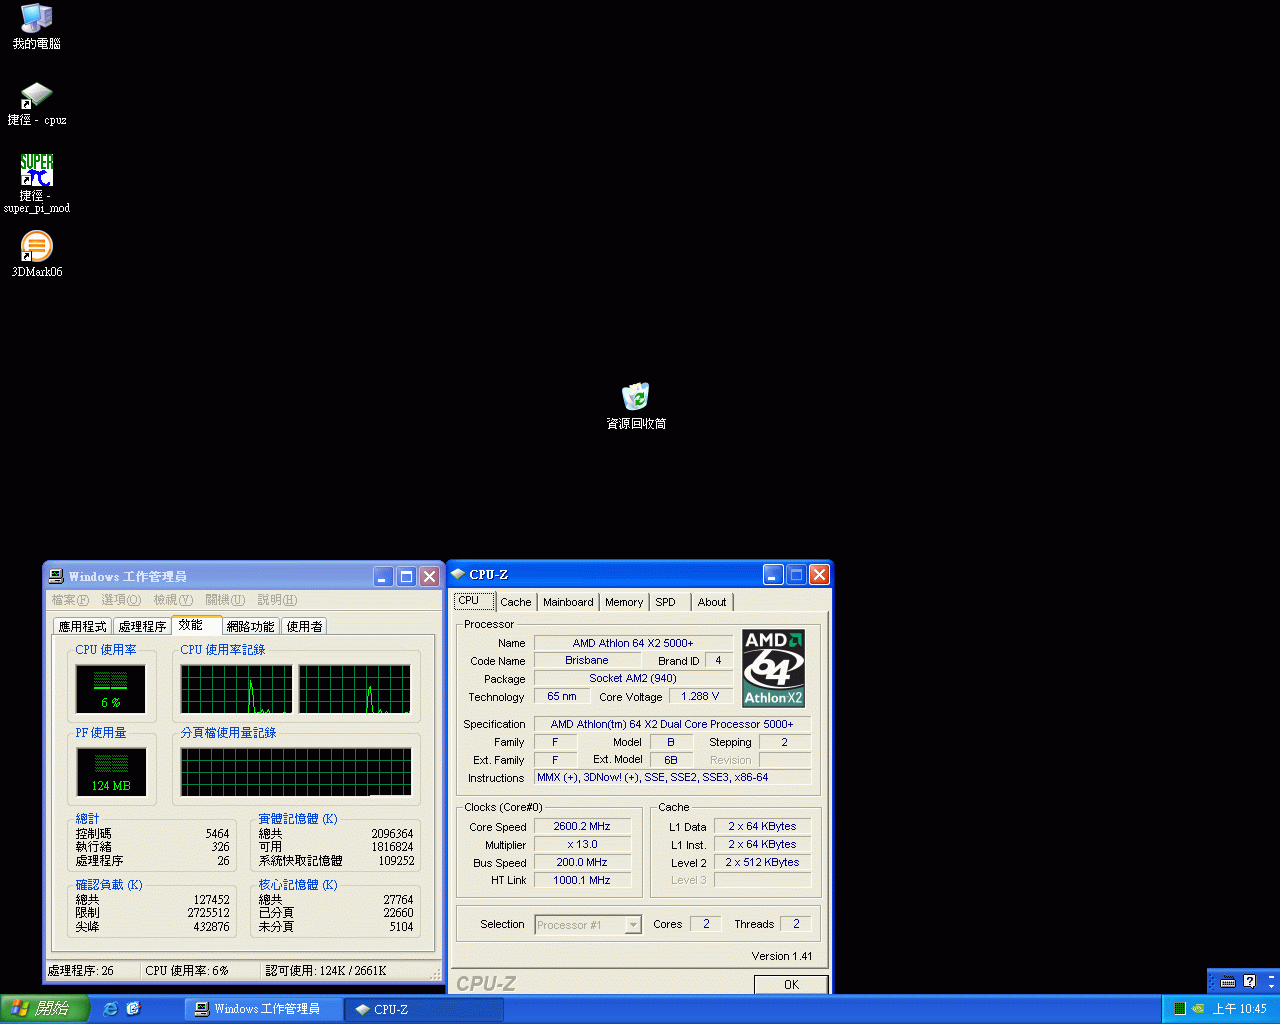The width and height of the screenshot is (1280, 1024).
Task: Open the 檢視(V) menu in Task Manager
Action: [x=173, y=600]
